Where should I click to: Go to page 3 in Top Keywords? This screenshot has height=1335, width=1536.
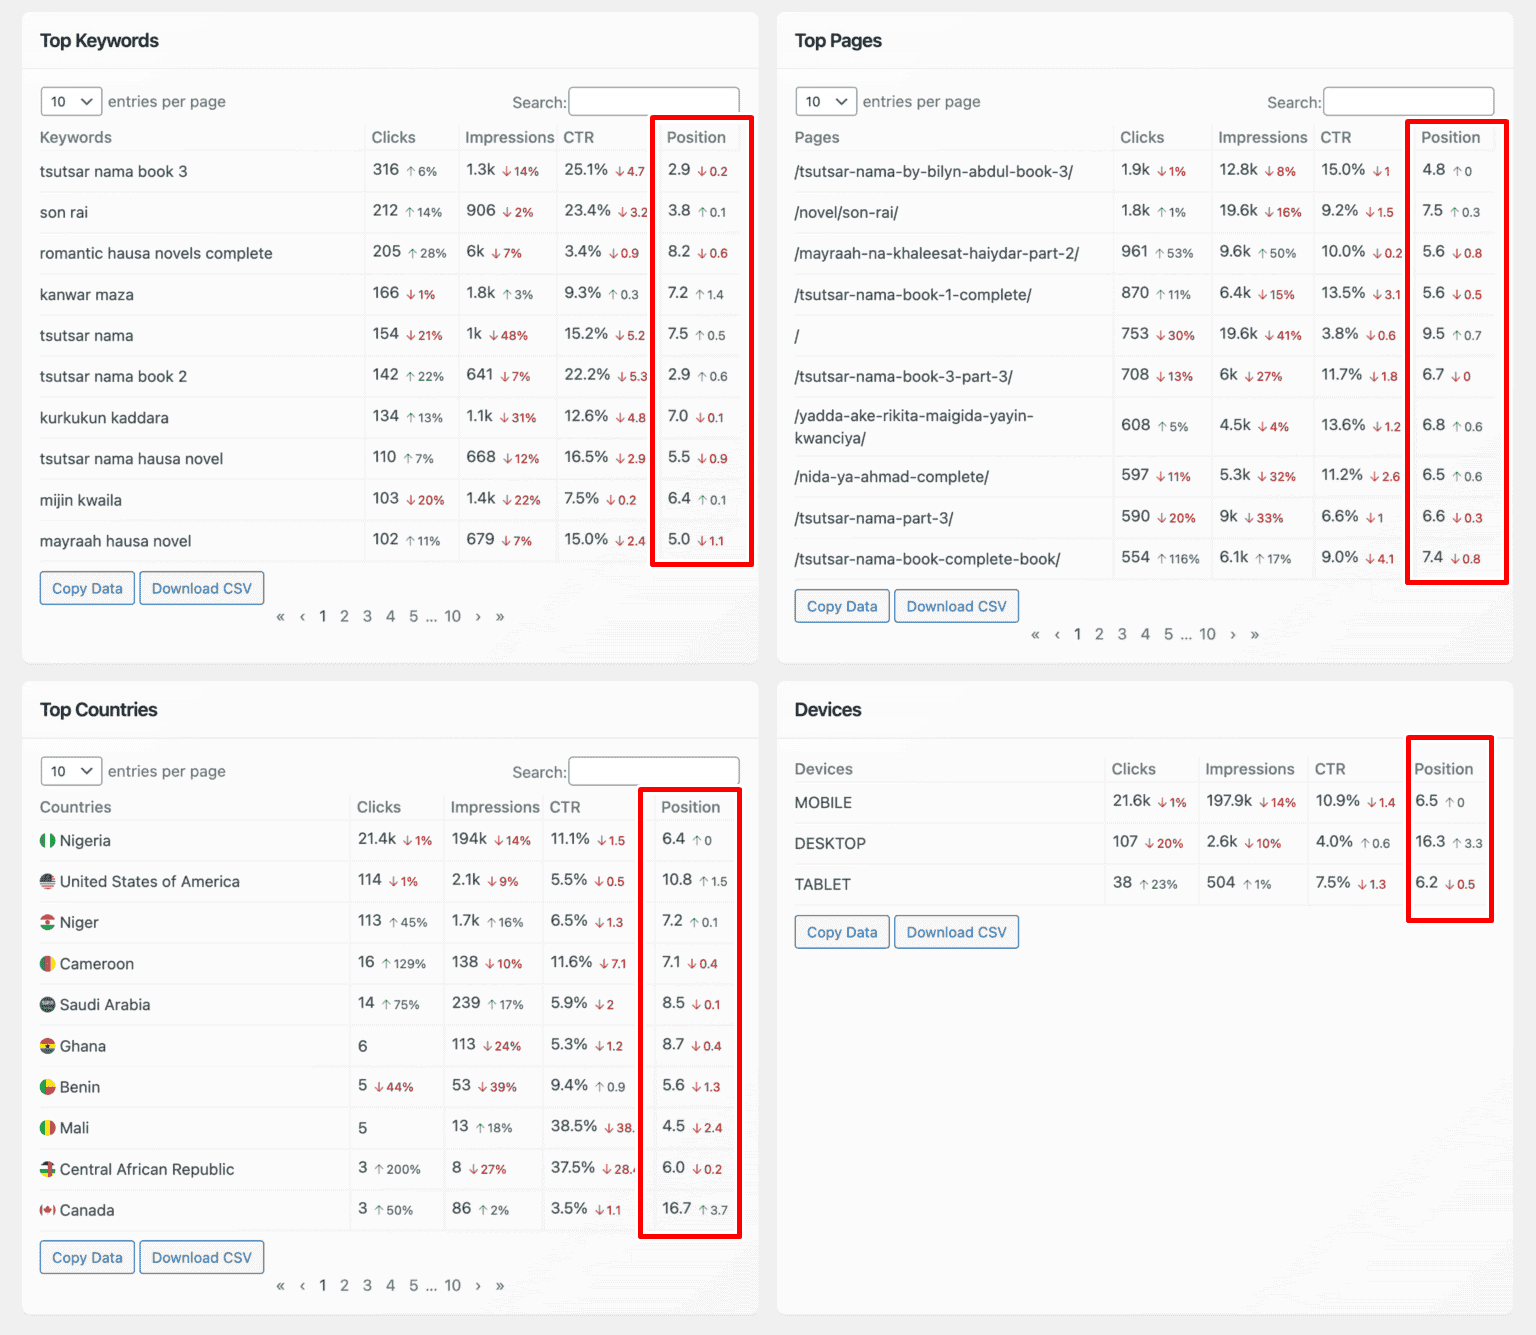click(367, 616)
